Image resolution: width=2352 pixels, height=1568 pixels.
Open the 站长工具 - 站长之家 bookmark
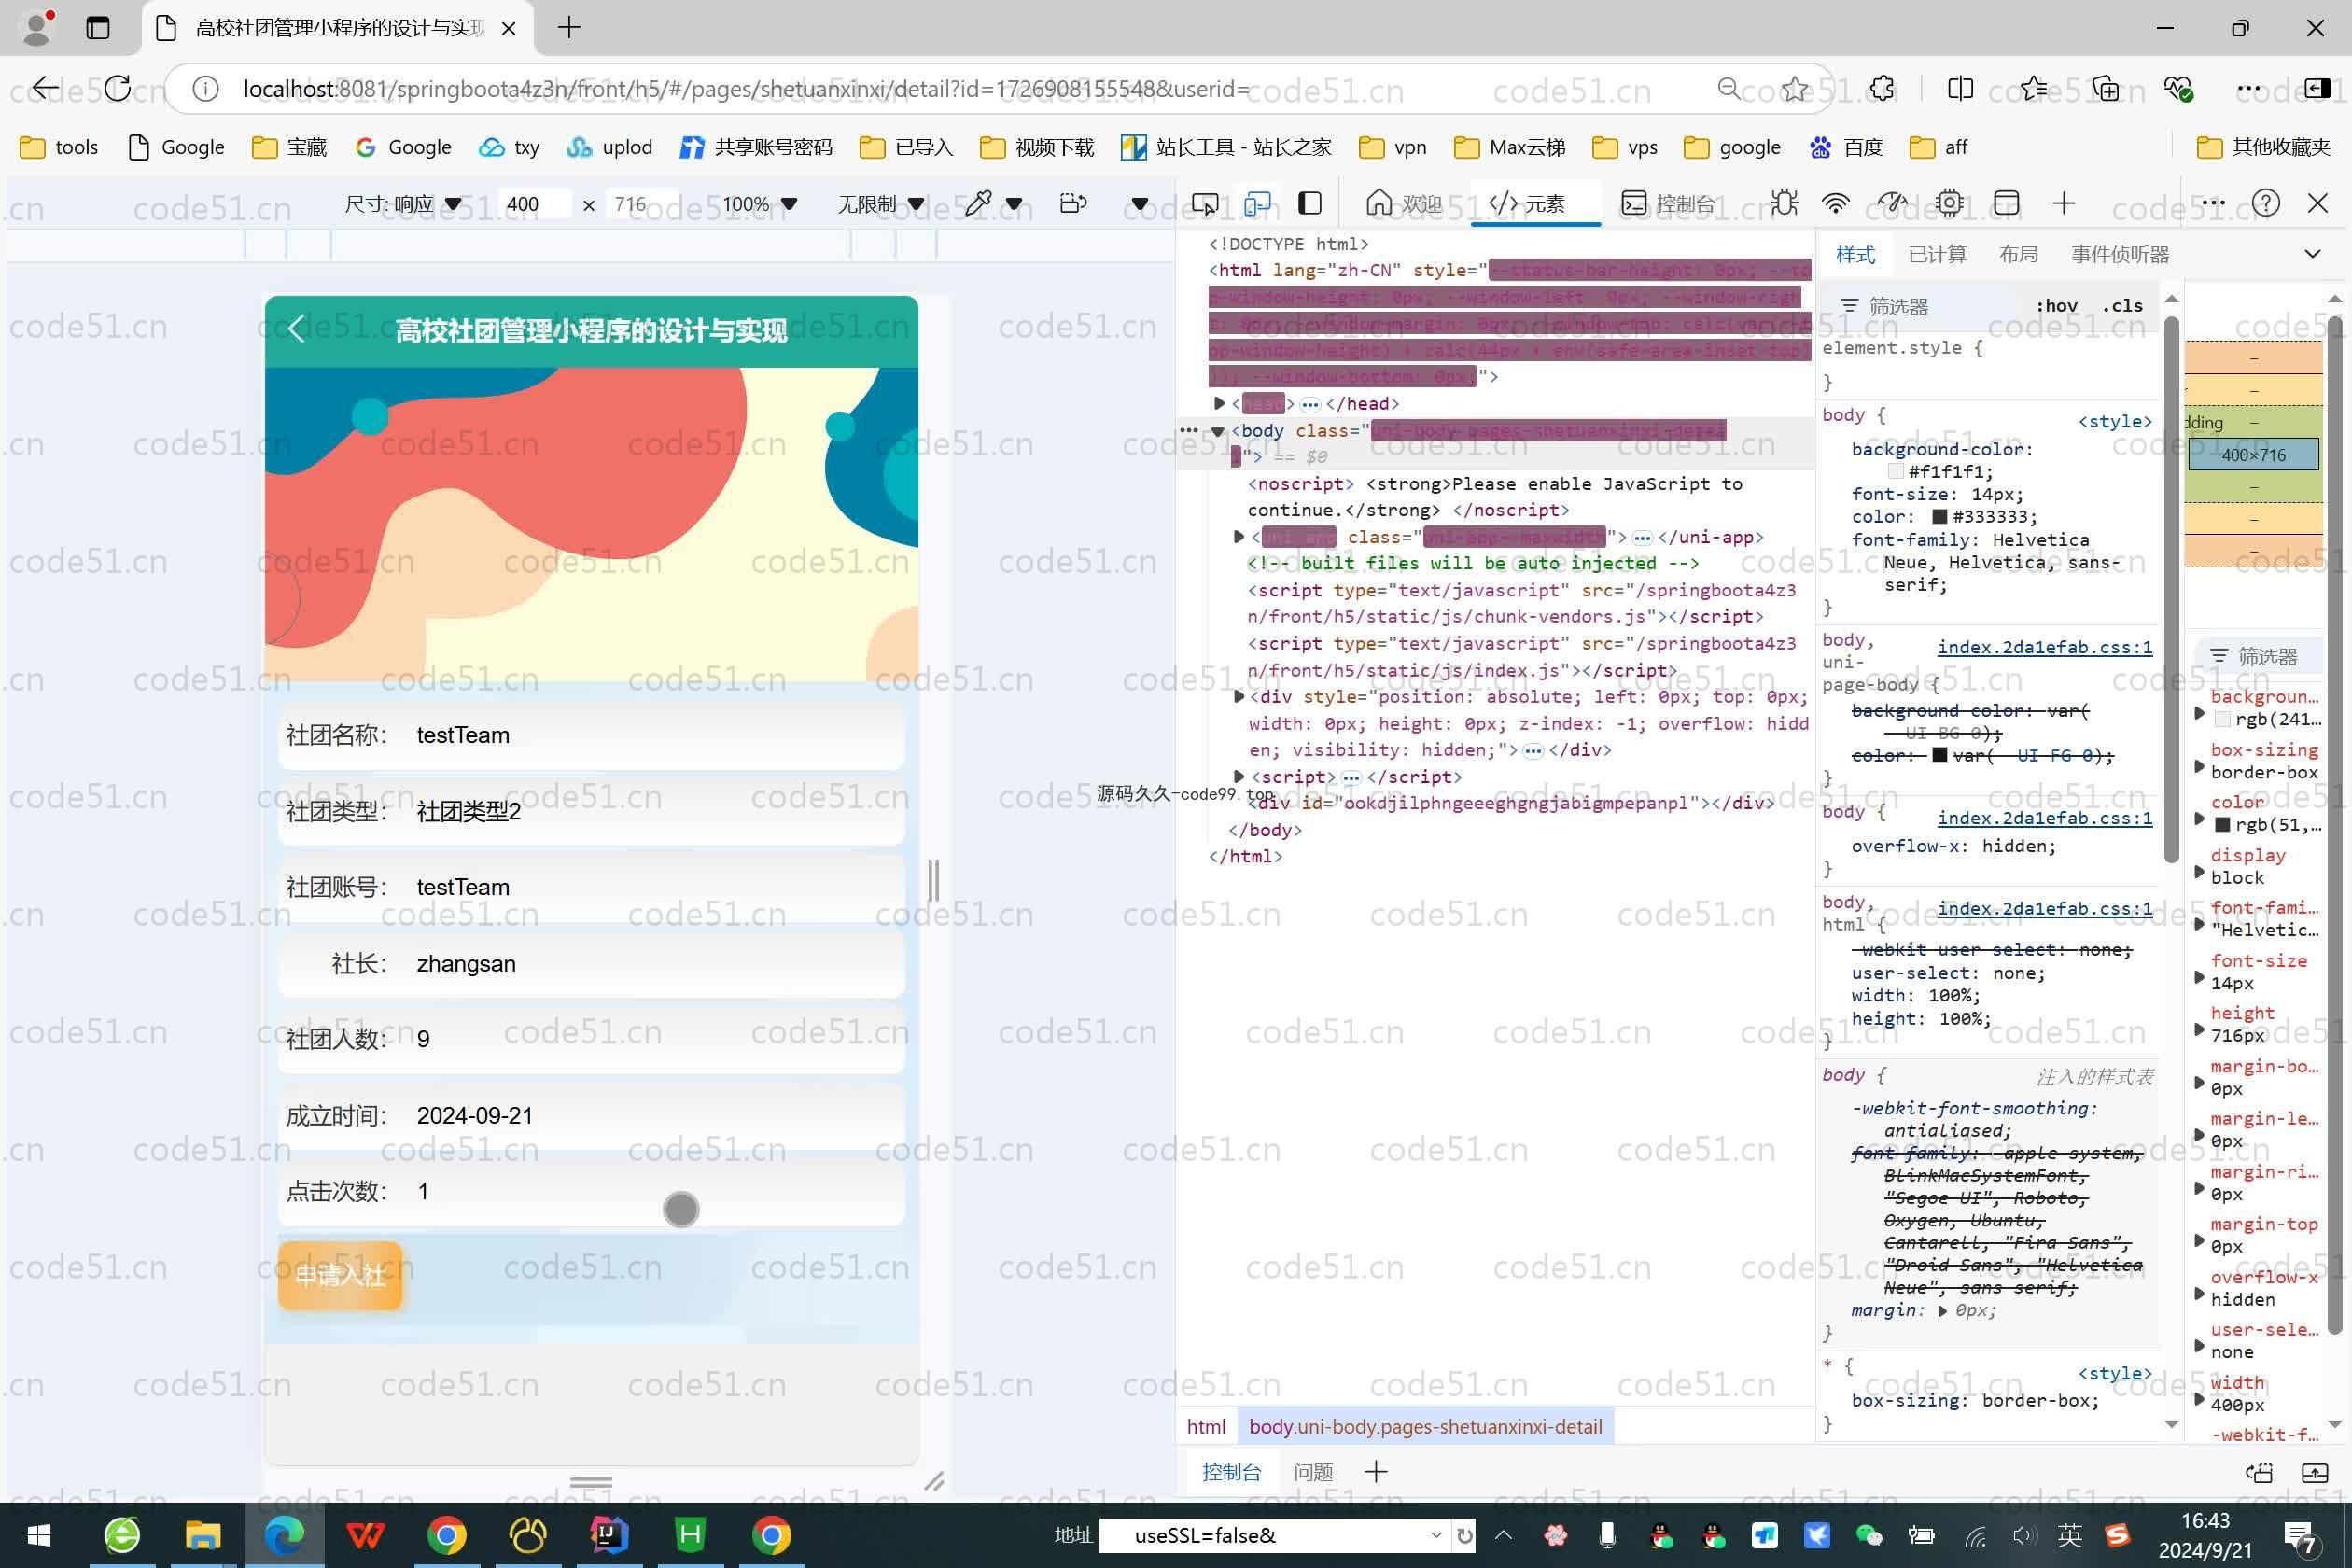(1226, 147)
